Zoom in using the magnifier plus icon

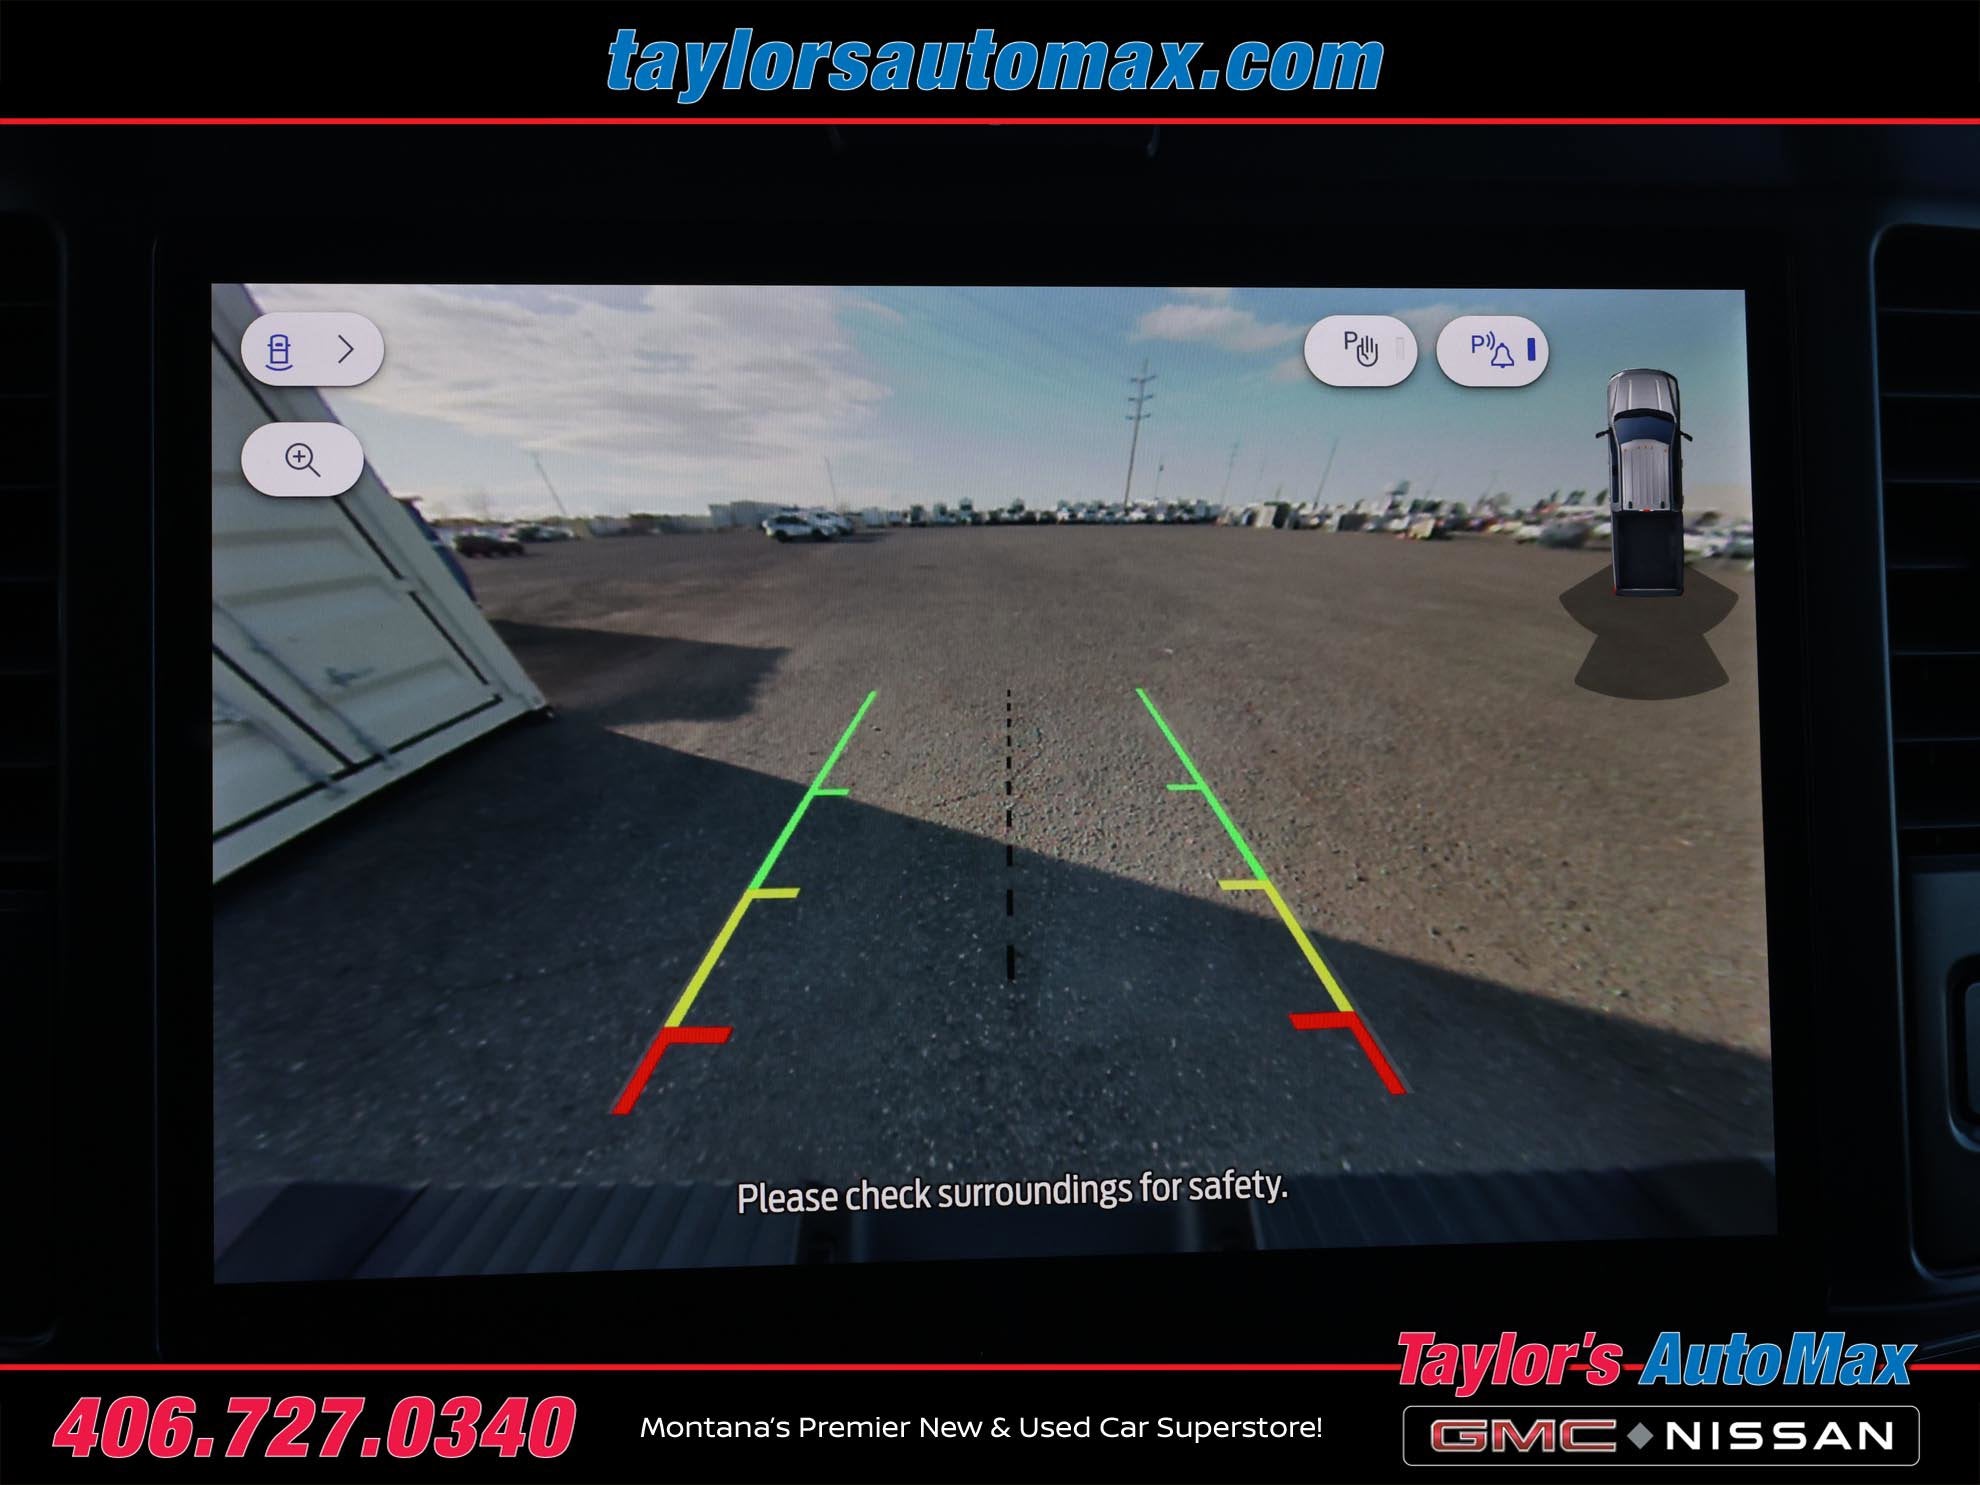pyautogui.click(x=302, y=460)
